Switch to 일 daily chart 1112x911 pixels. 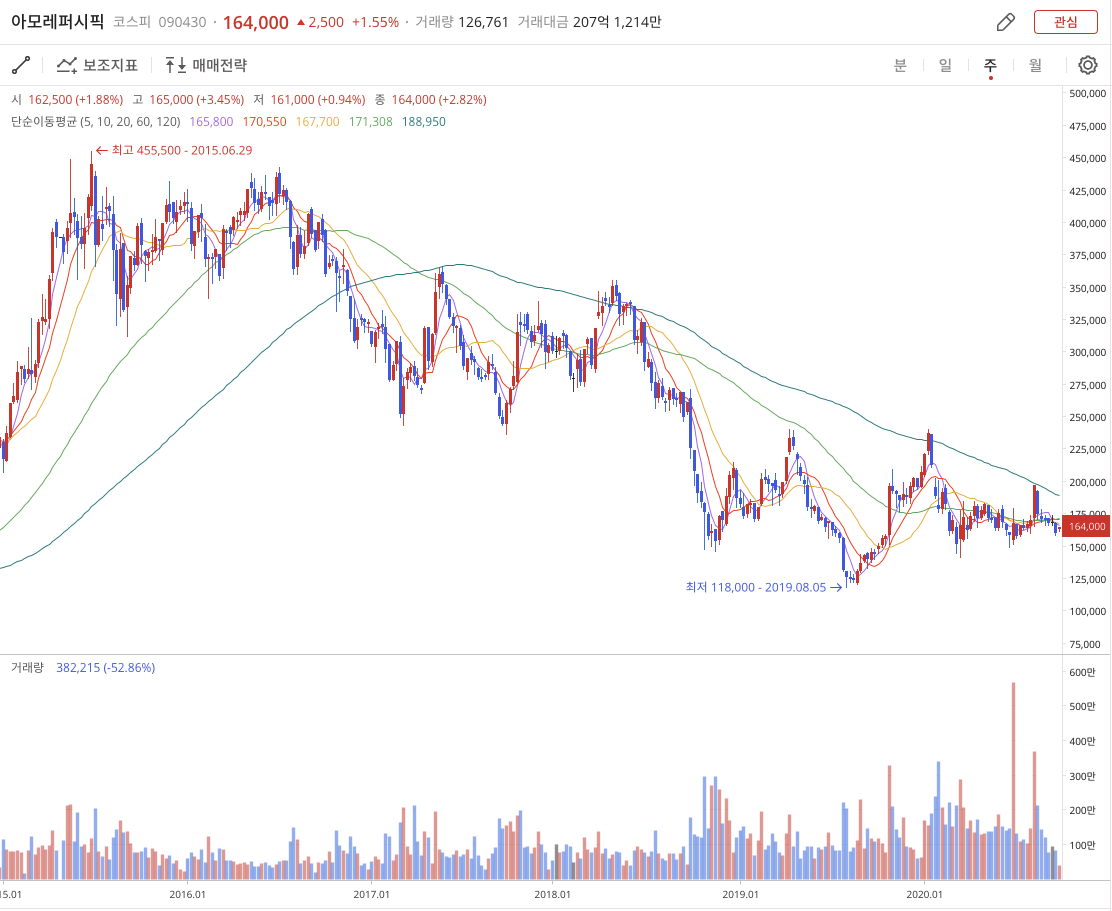(x=945, y=65)
